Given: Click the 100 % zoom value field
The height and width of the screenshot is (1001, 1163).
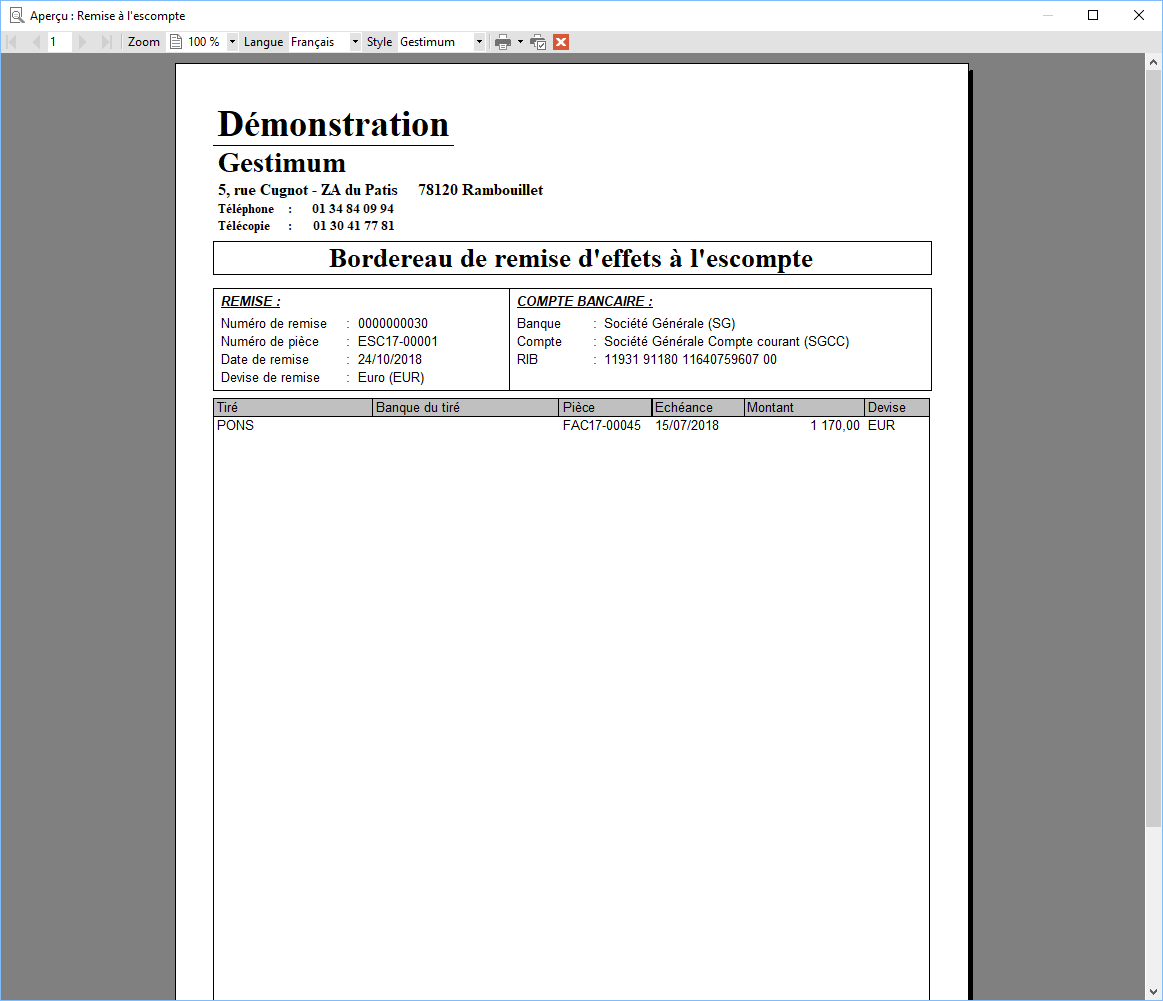Looking at the screenshot, I should pyautogui.click(x=205, y=42).
